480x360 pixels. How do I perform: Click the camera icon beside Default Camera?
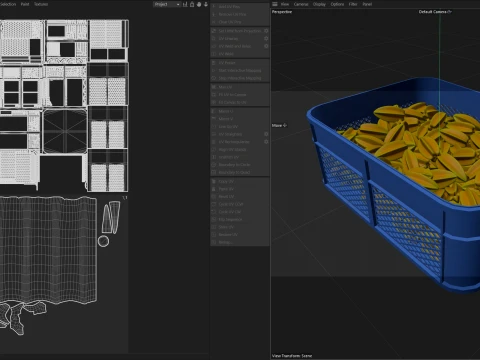coord(449,12)
